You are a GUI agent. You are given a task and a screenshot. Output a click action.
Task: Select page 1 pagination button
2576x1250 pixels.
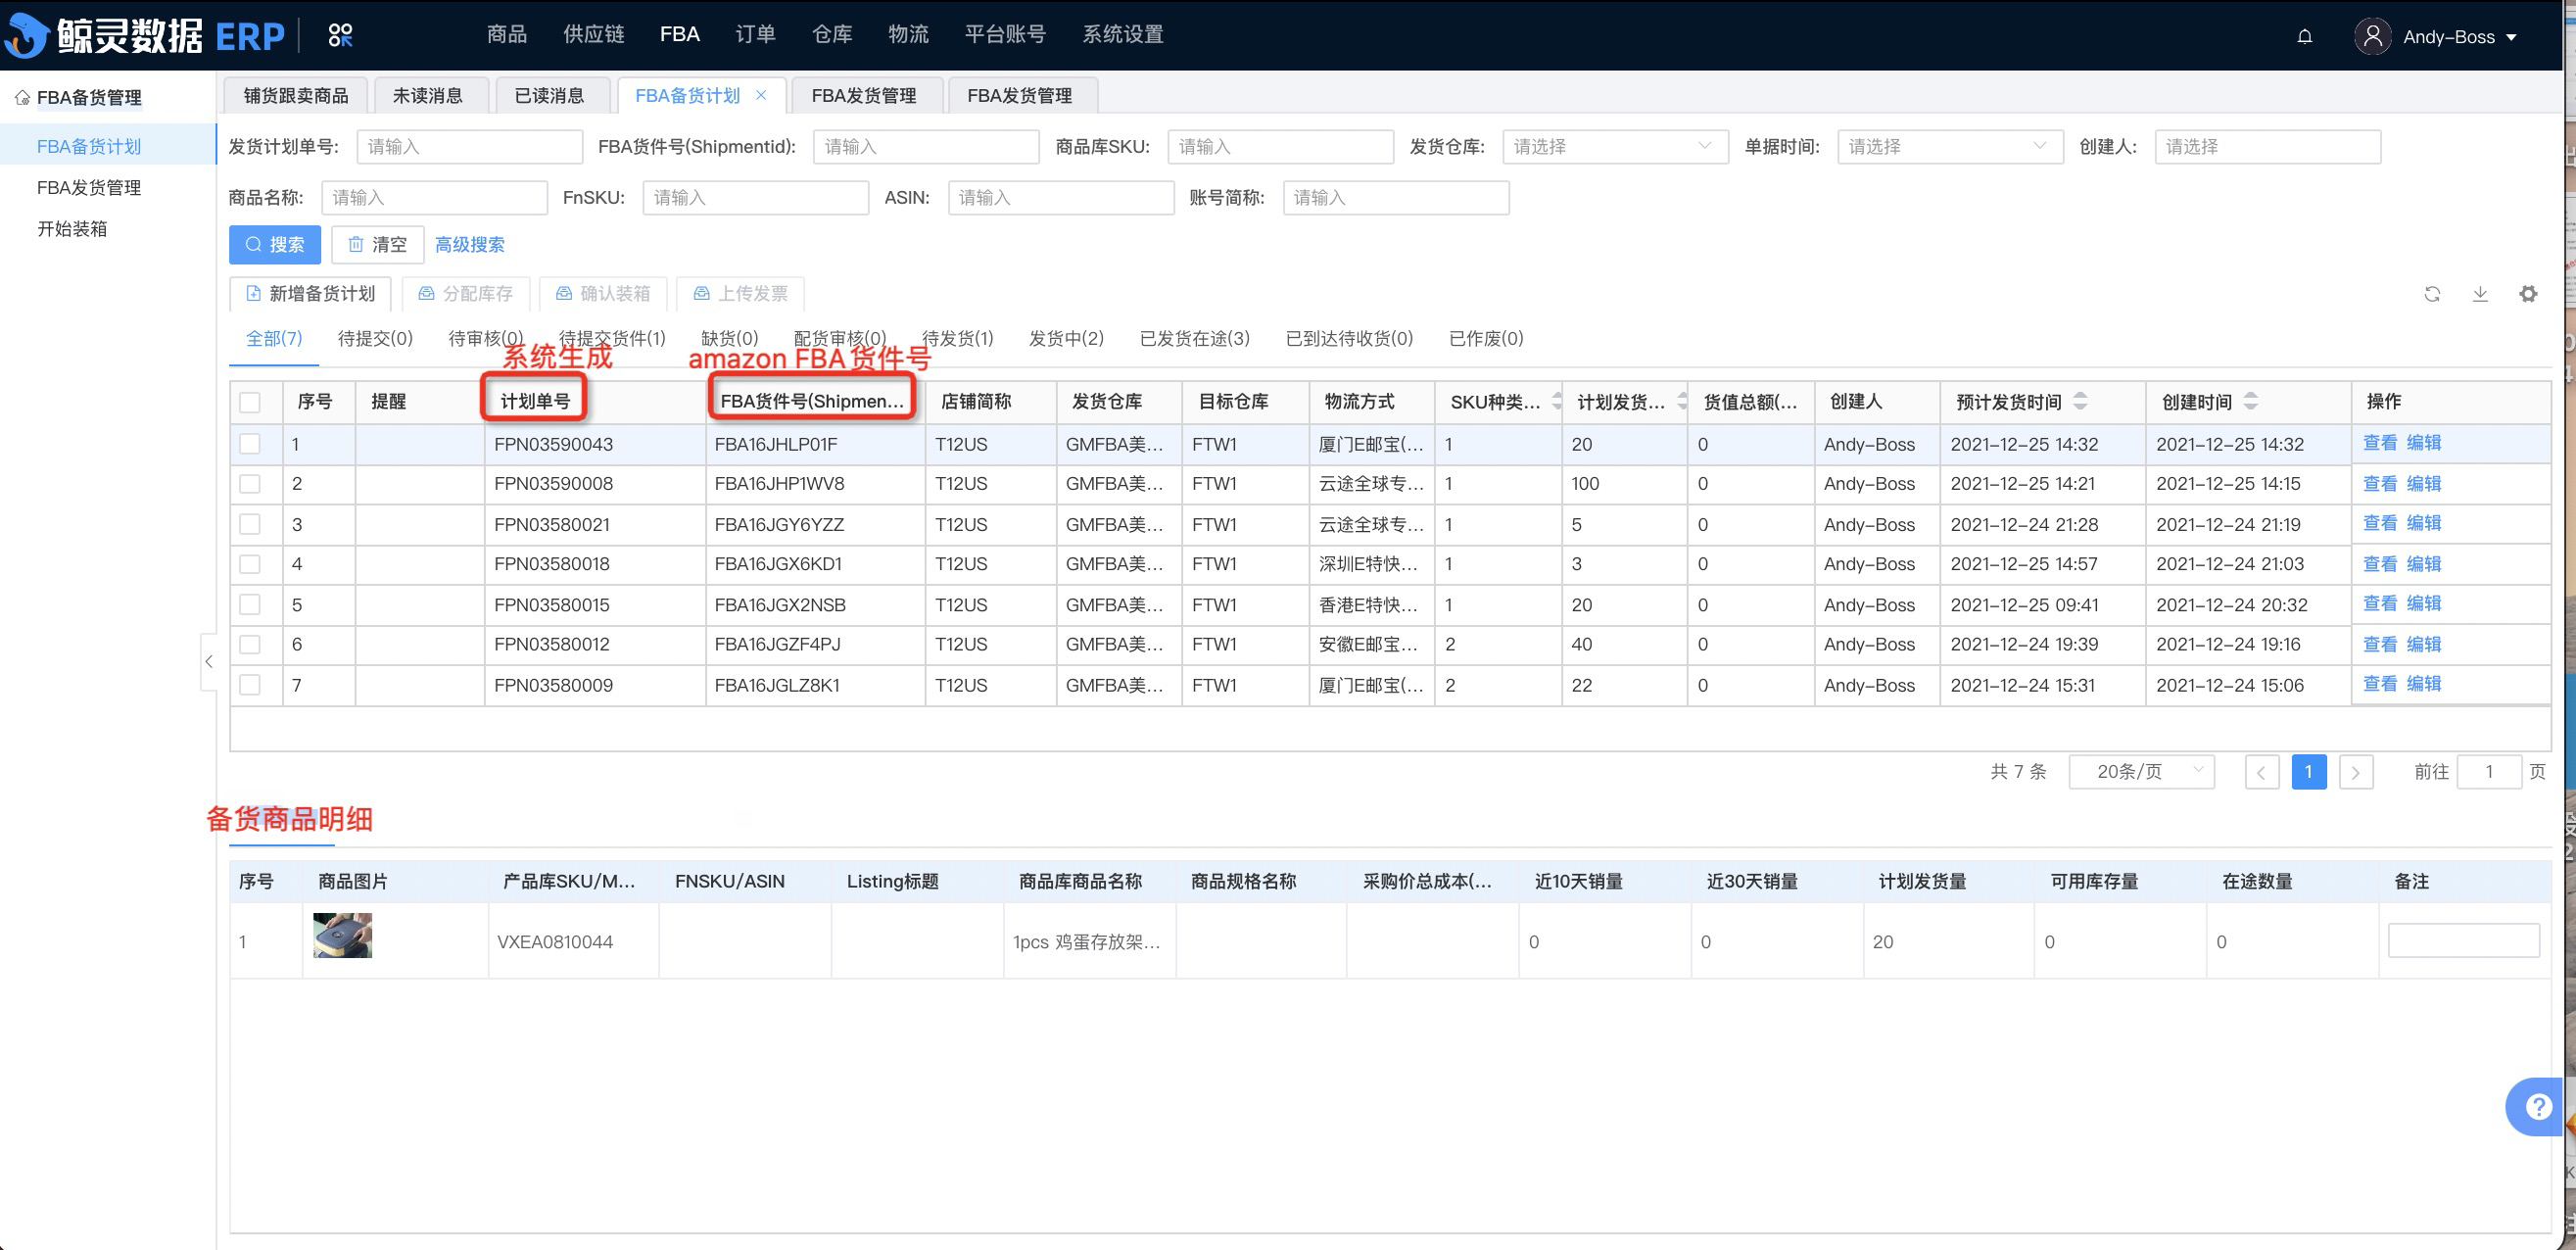point(2308,772)
